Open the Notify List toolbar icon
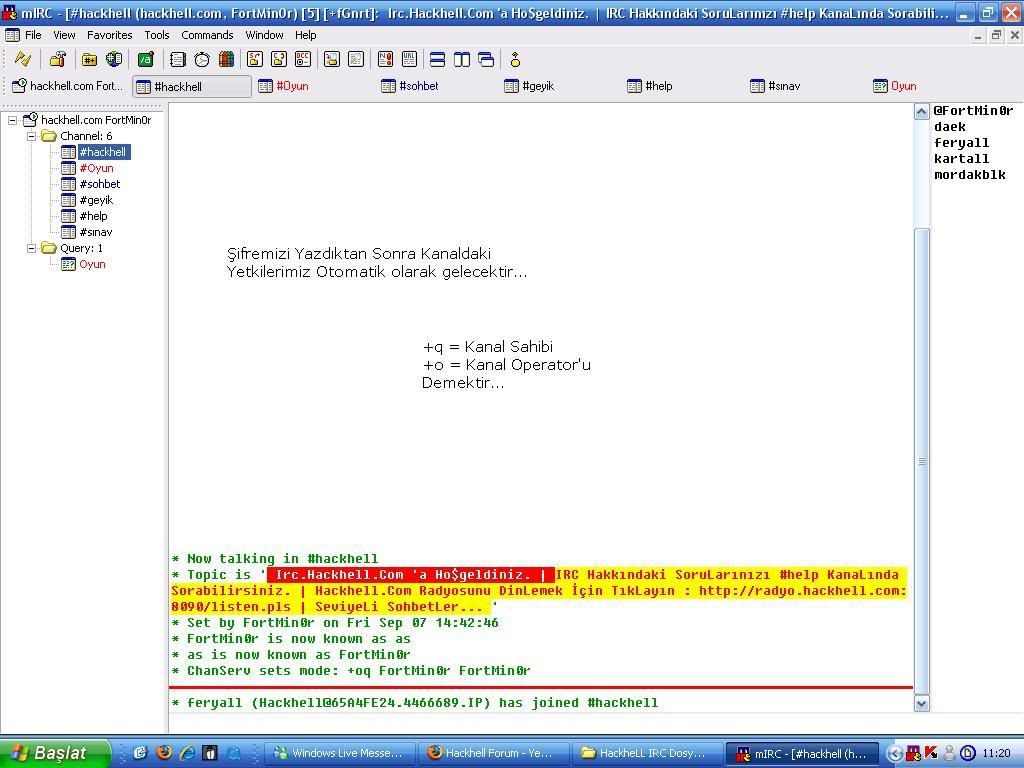1024x768 pixels. pyautogui.click(x=385, y=60)
